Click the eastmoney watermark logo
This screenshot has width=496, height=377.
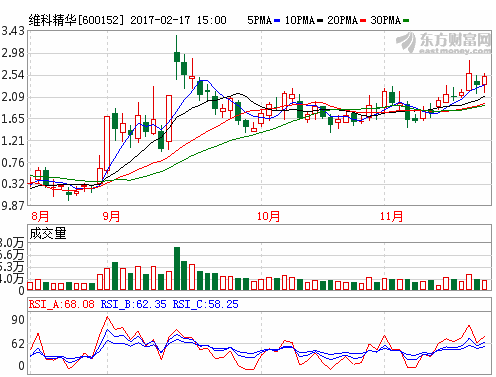444,42
